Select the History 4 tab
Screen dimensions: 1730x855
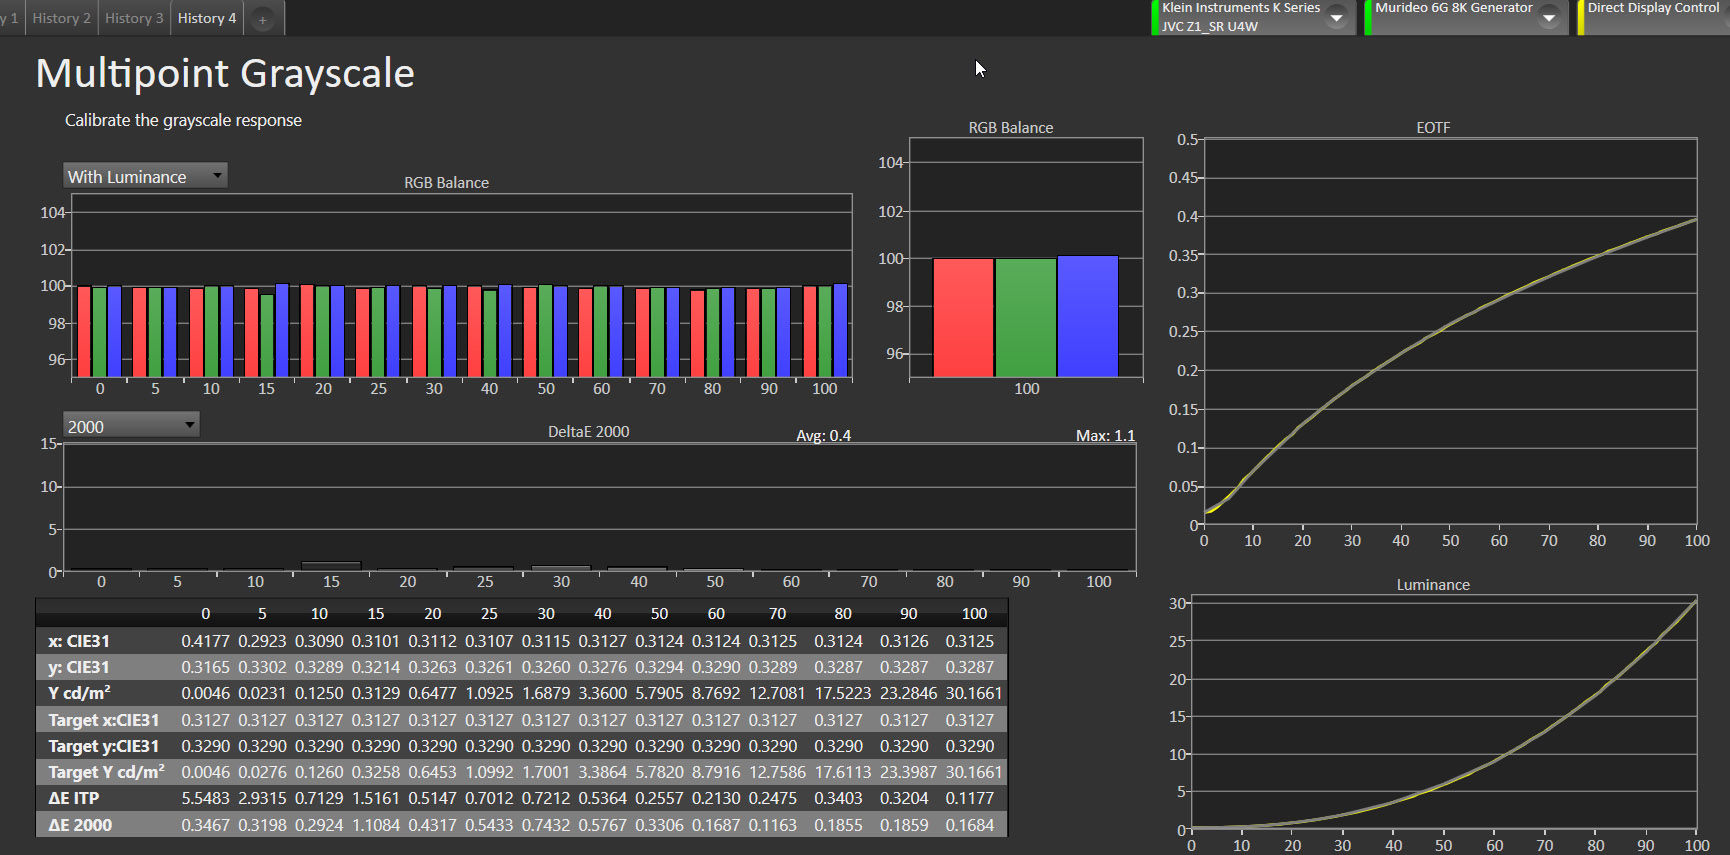click(207, 18)
